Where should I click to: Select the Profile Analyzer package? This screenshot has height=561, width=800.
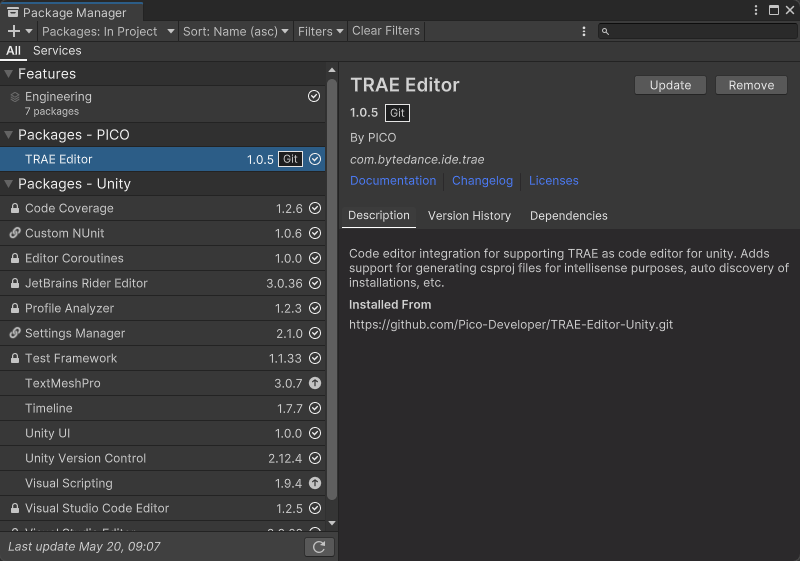[162, 308]
